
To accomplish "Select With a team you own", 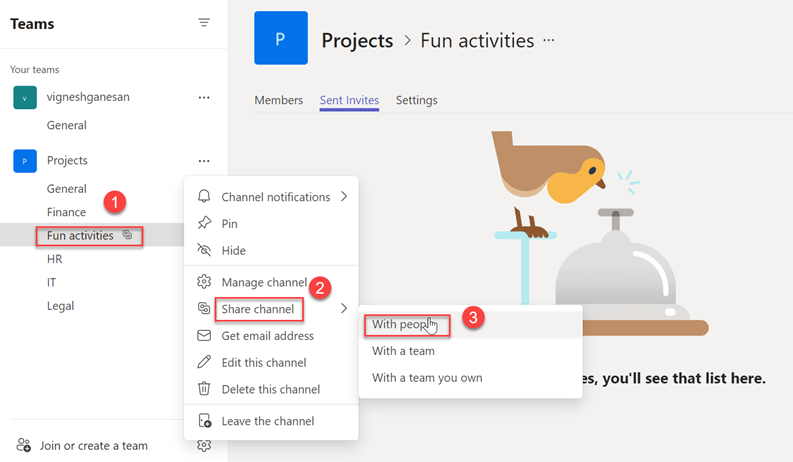I will (x=427, y=378).
